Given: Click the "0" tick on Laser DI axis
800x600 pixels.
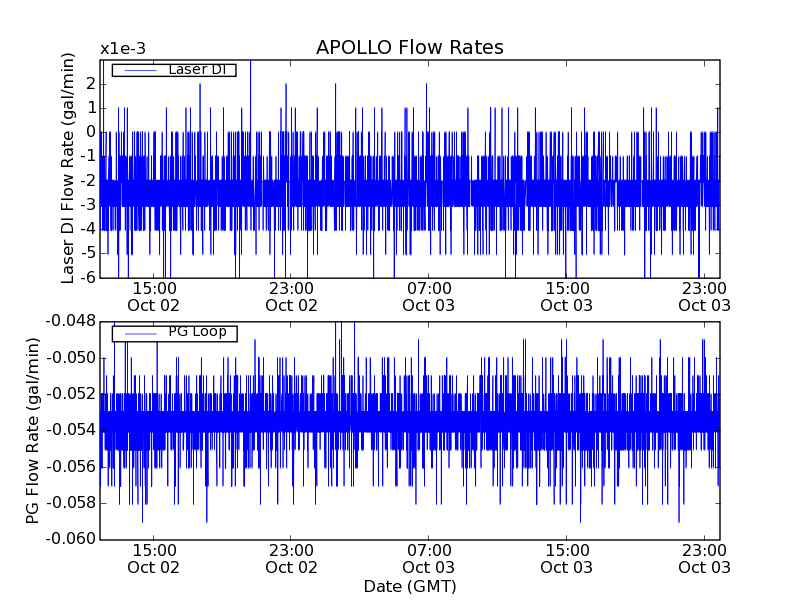Looking at the screenshot, I should pos(90,131).
